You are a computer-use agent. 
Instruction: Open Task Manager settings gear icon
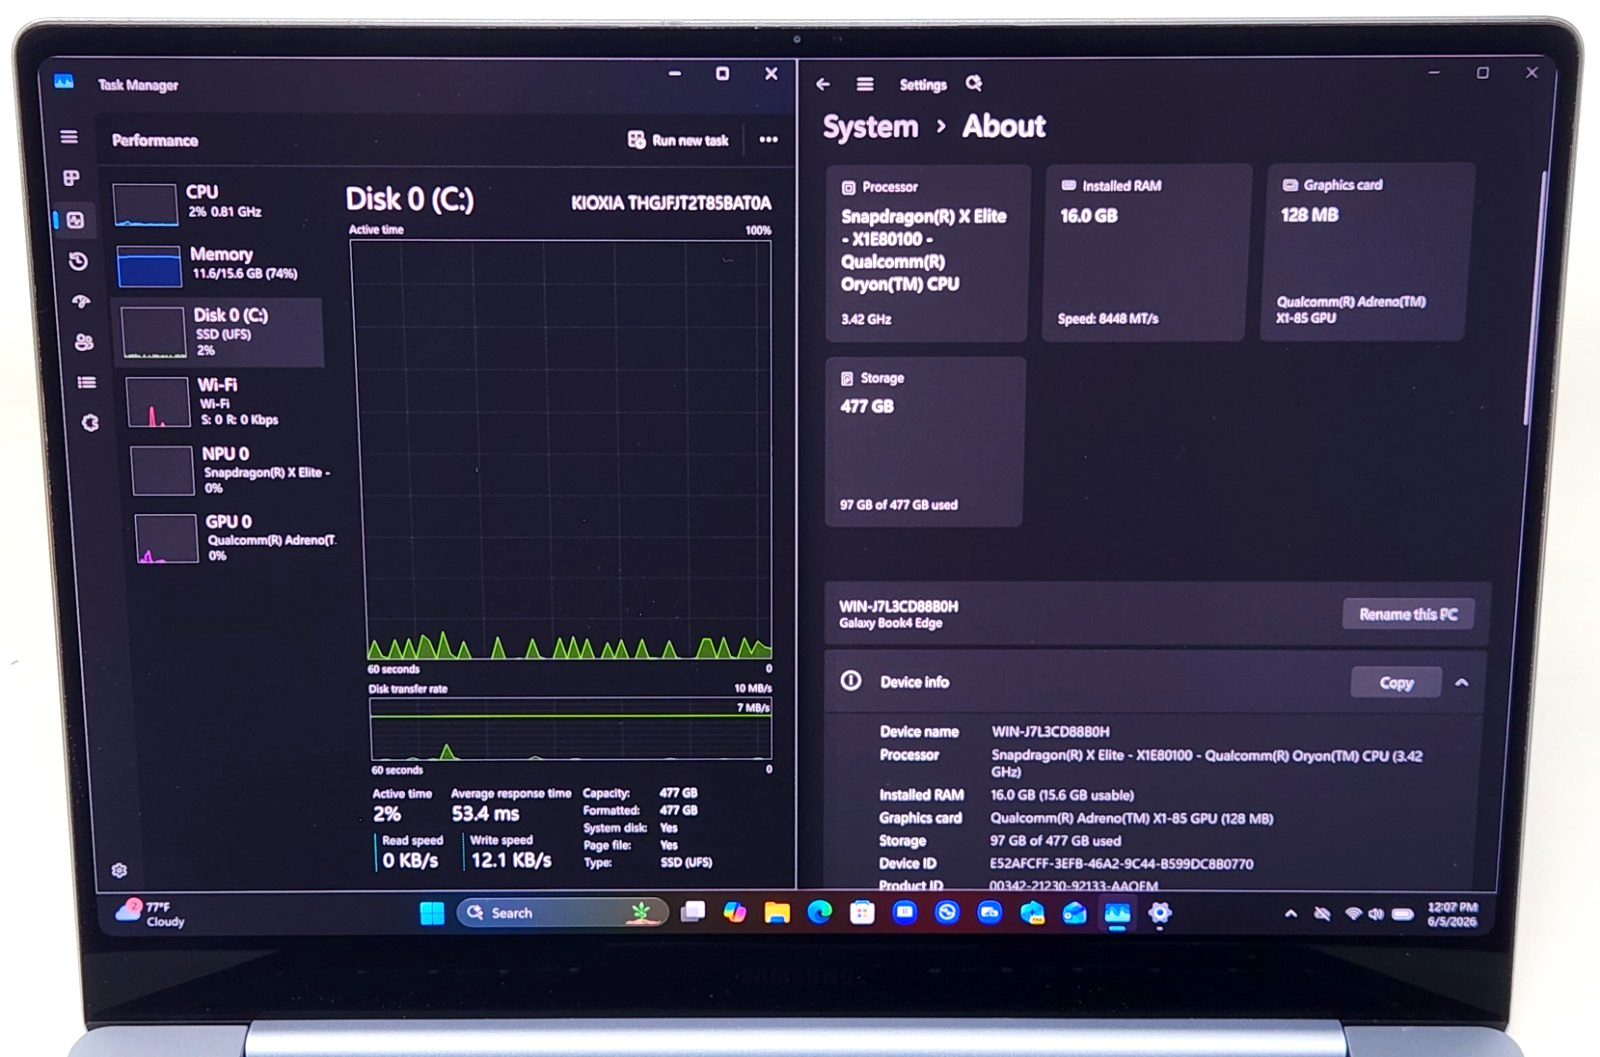pos(119,870)
